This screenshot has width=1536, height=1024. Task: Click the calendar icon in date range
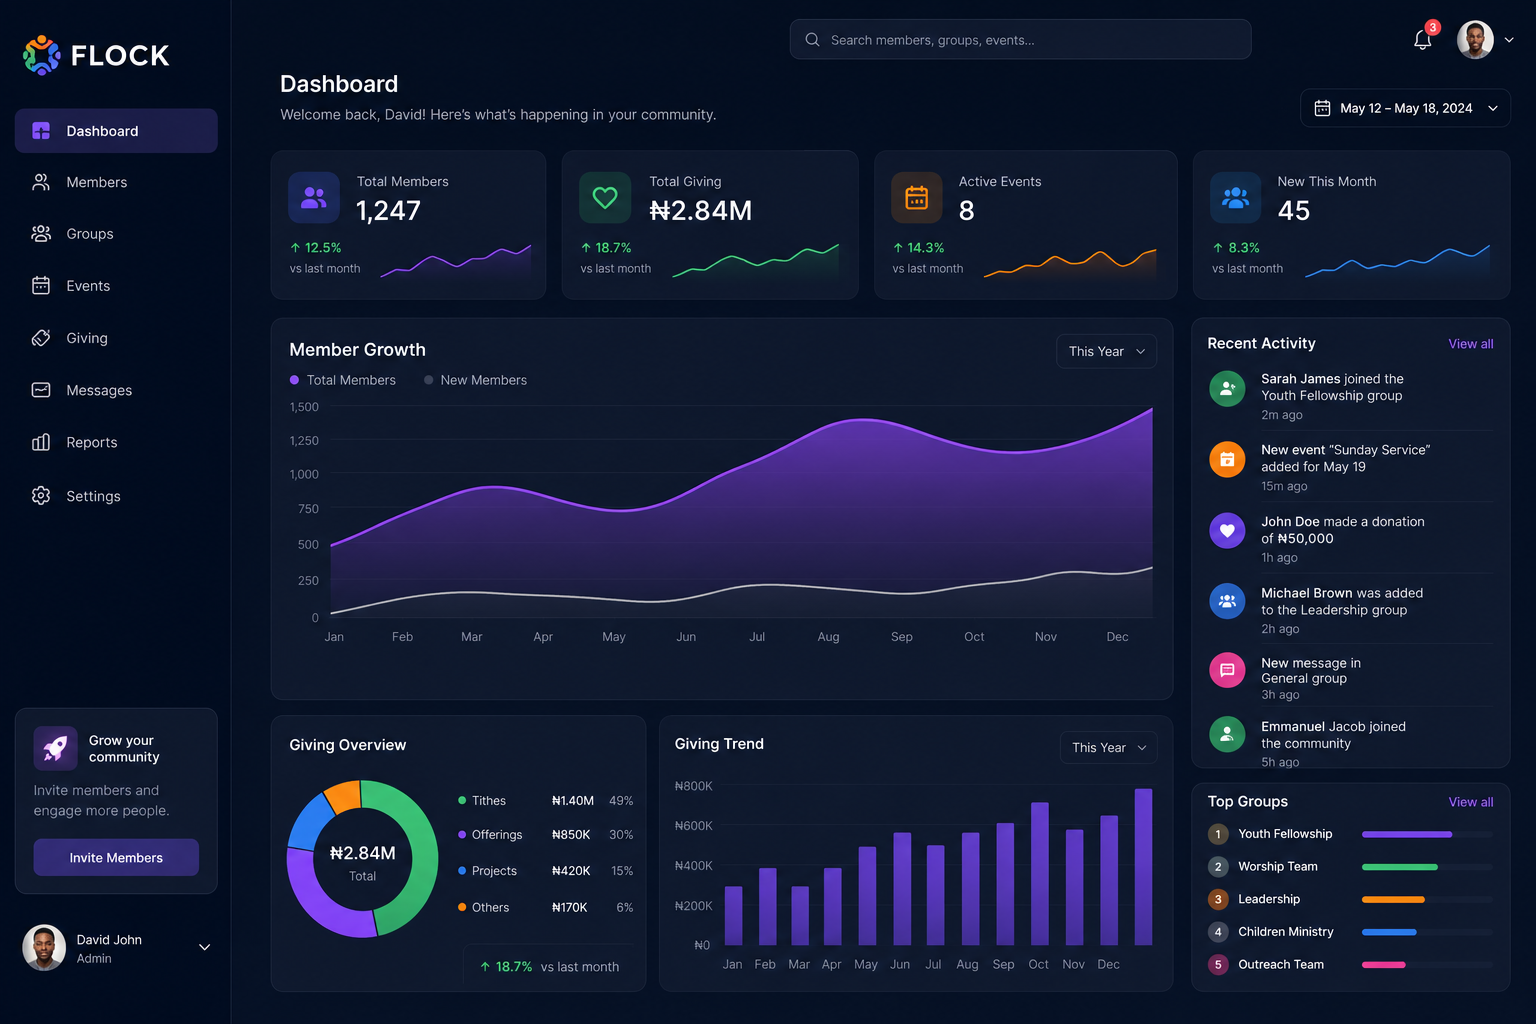coord(1322,108)
